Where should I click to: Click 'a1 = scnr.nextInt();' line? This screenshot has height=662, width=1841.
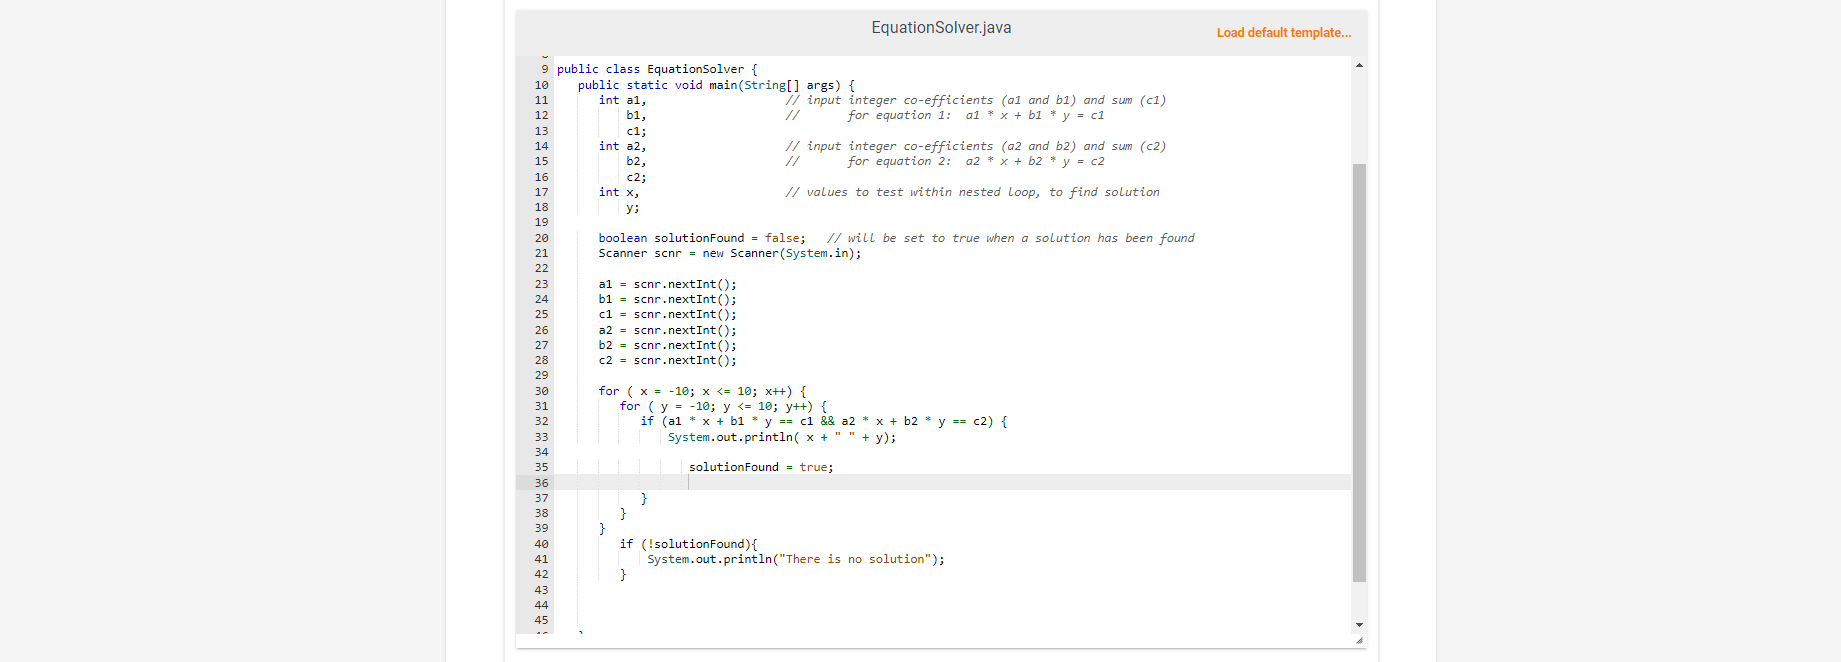tap(668, 284)
